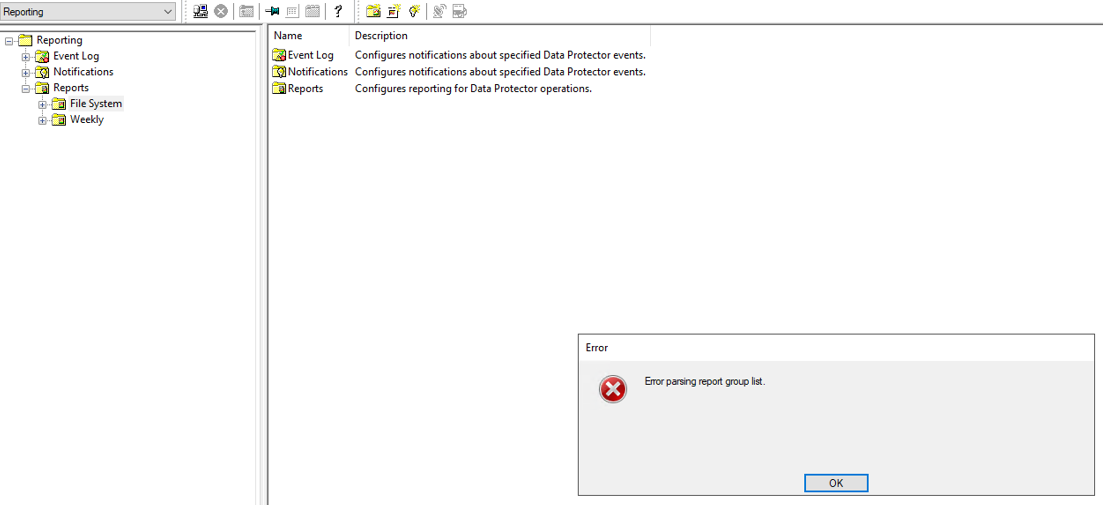This screenshot has height=505, width=1103.
Task: Click the grayed-out calendar toolbar icon
Action: point(312,11)
